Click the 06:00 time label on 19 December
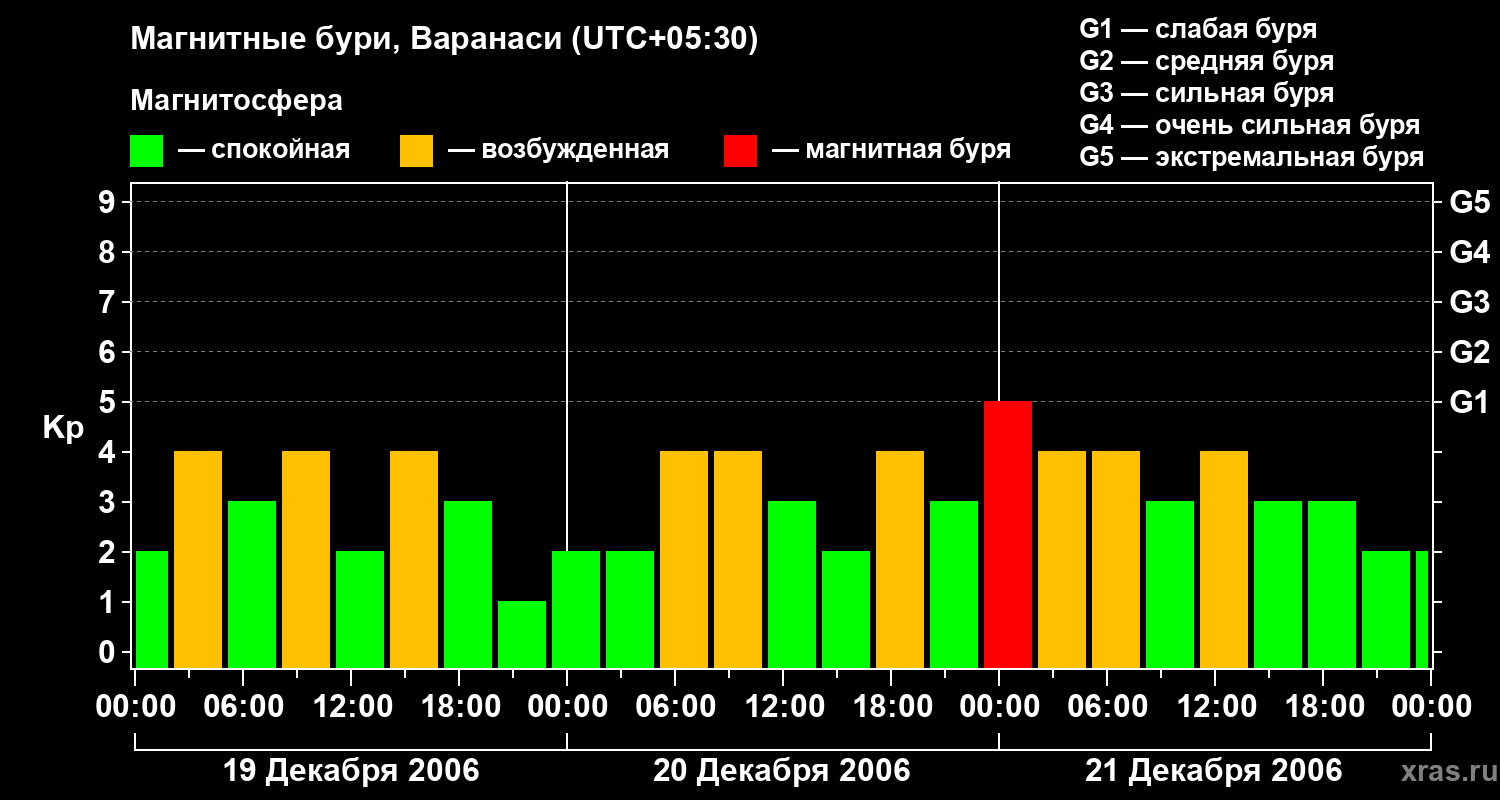1500x800 pixels. (243, 707)
